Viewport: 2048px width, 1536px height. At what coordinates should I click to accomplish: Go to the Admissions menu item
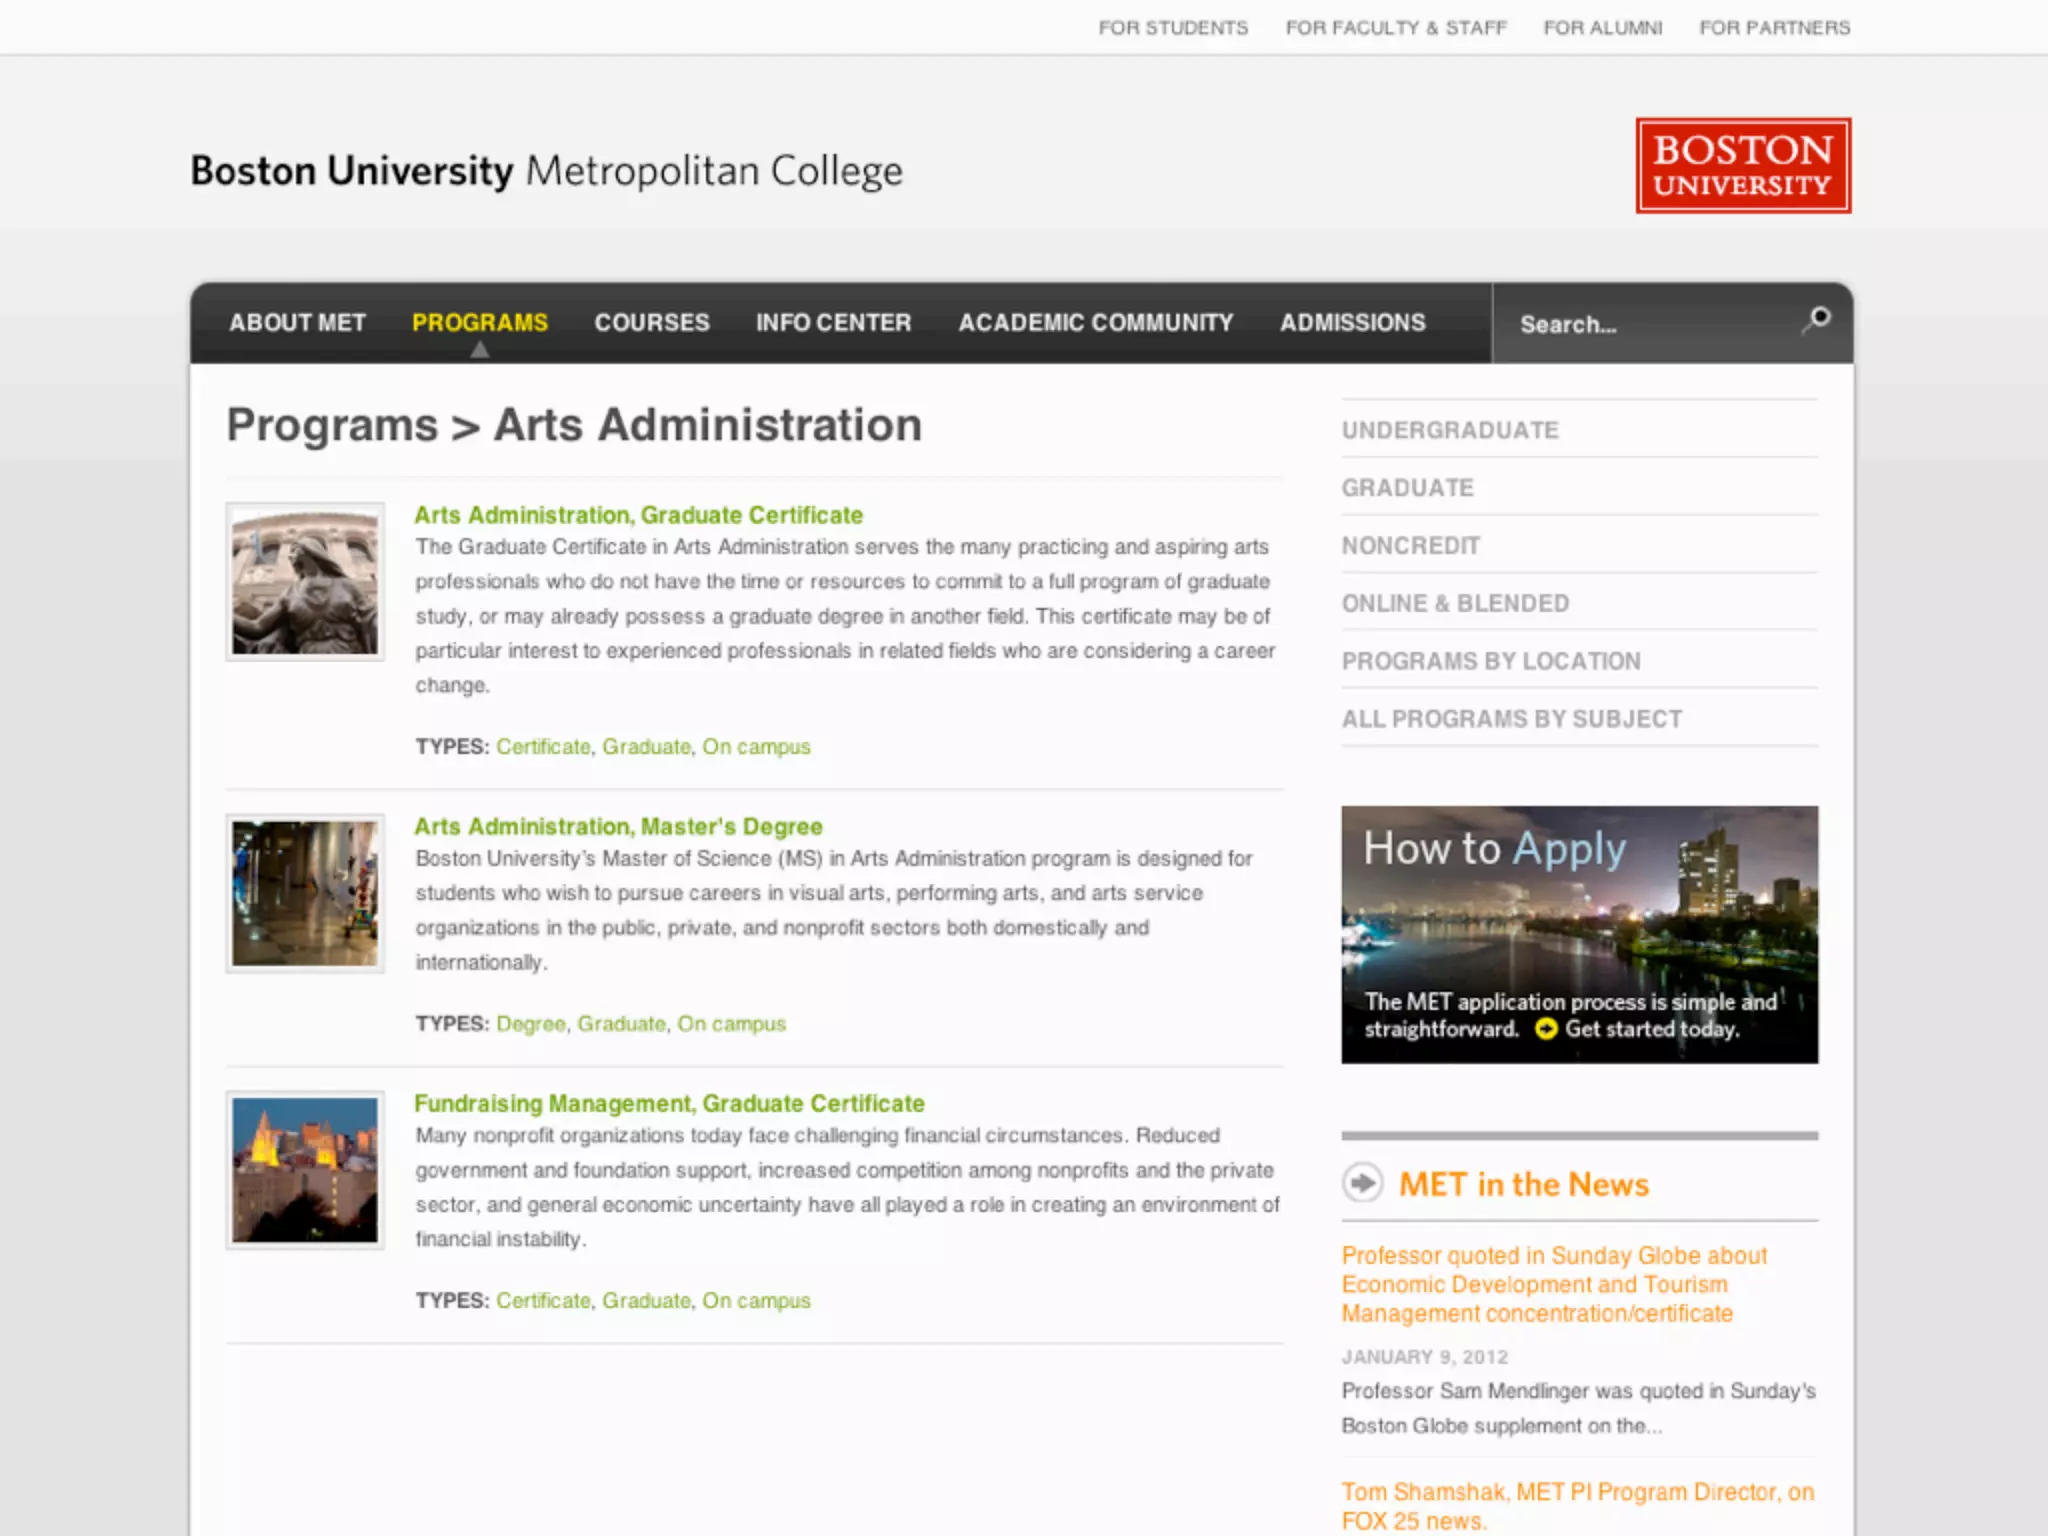point(1352,322)
